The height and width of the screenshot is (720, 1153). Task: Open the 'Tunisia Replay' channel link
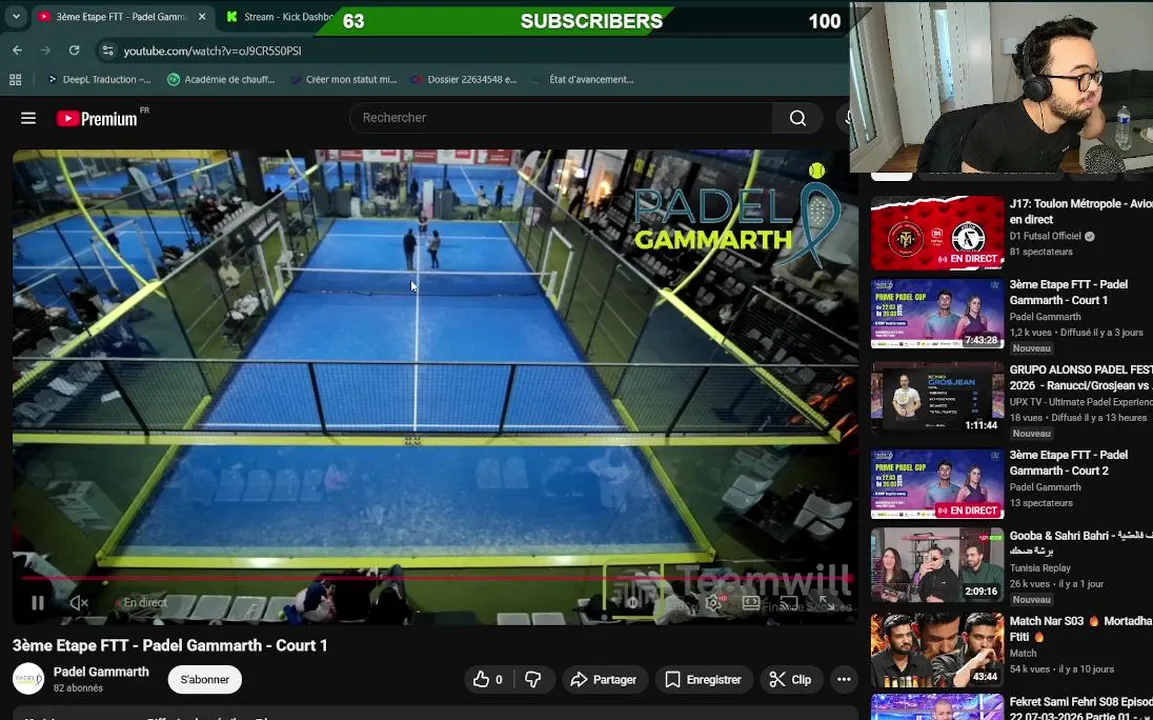1040,568
